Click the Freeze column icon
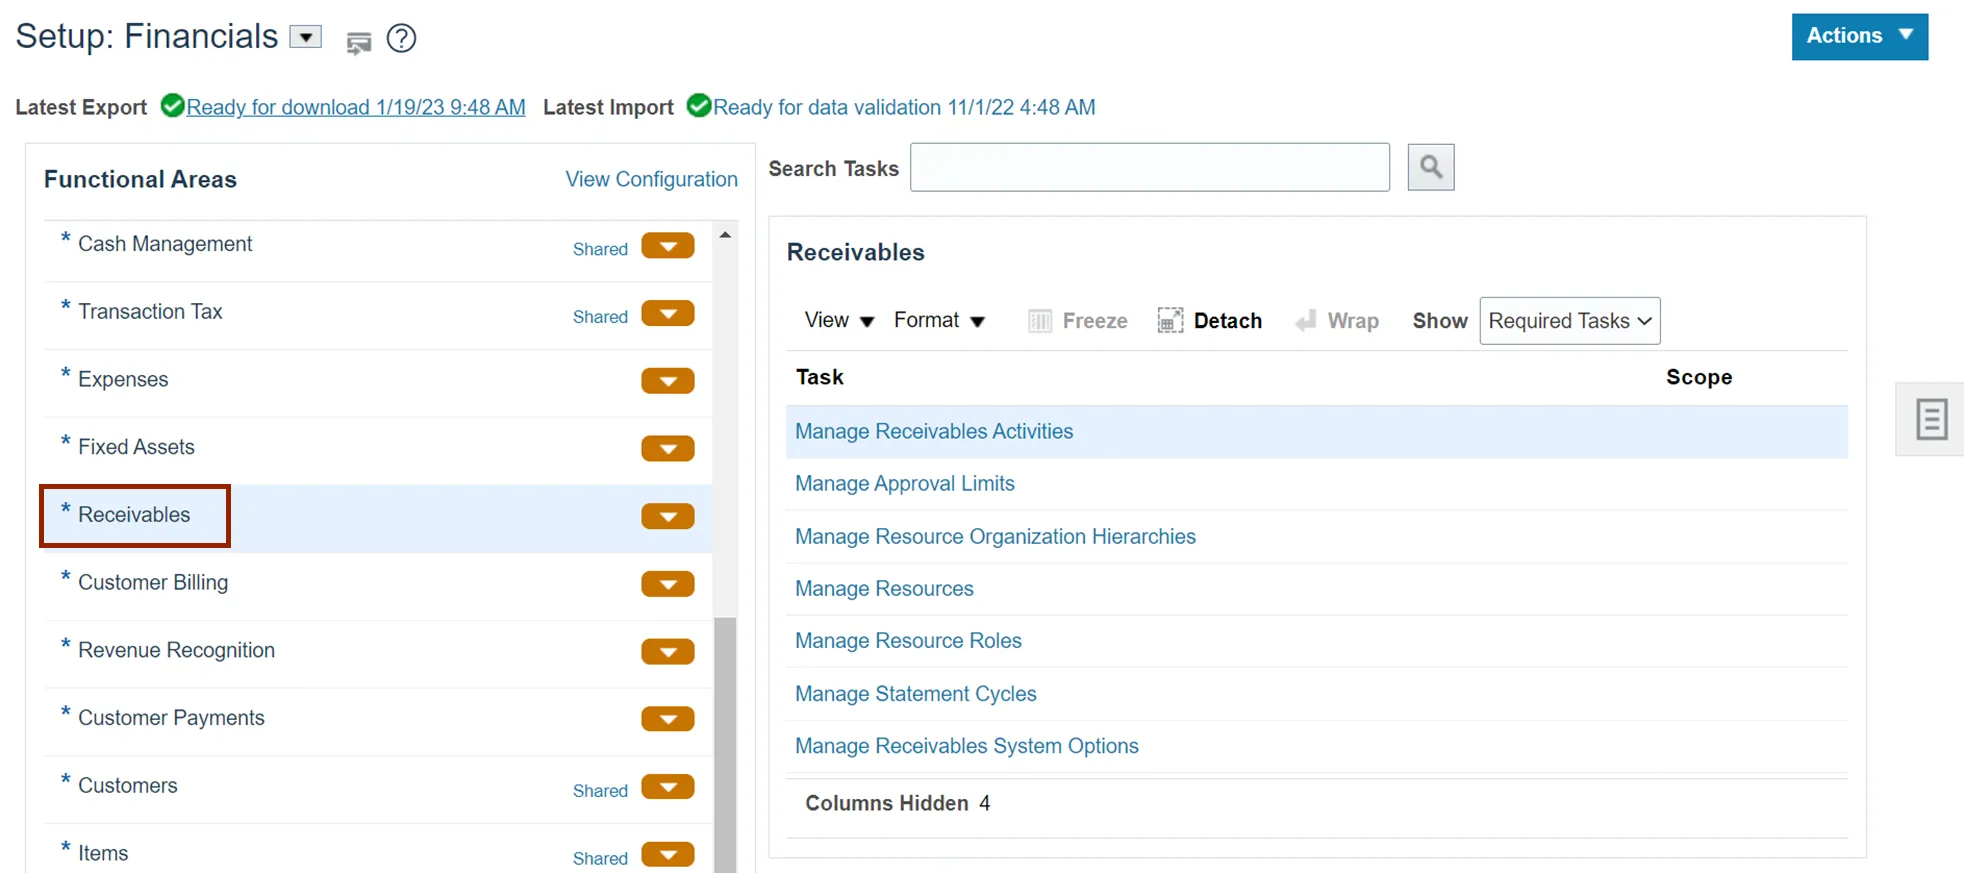This screenshot has width=1964, height=873. click(x=1040, y=321)
